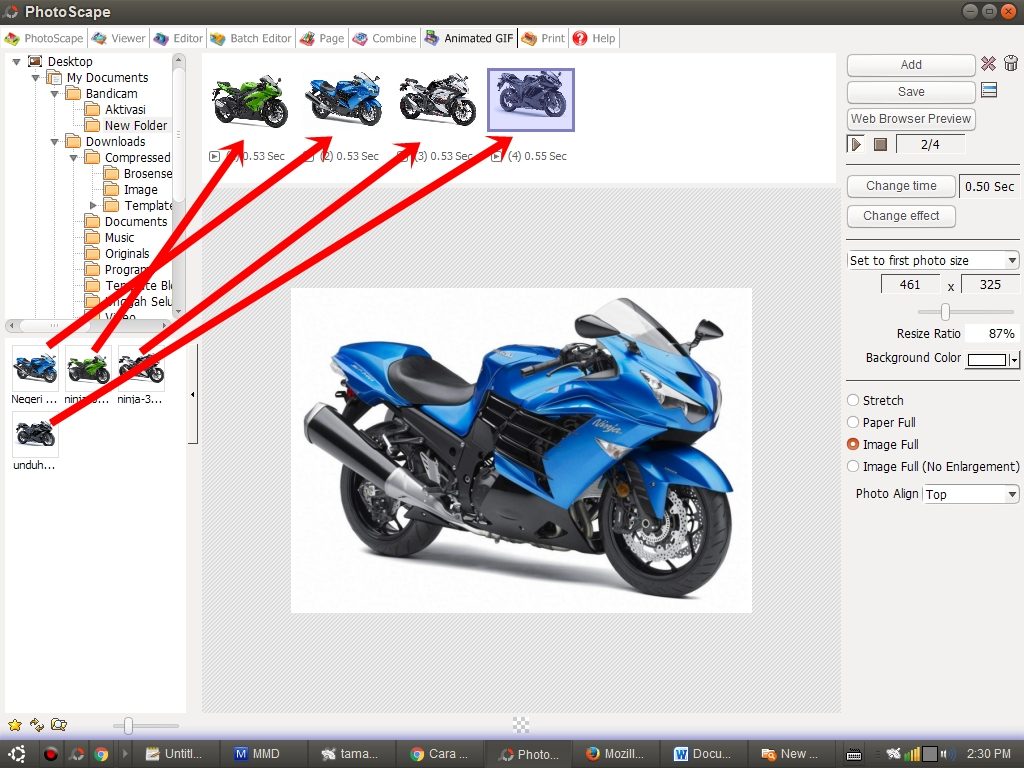Viewport: 1024px width, 768px height.
Task: Clear all frames using the trash bin icon
Action: tap(1010, 63)
